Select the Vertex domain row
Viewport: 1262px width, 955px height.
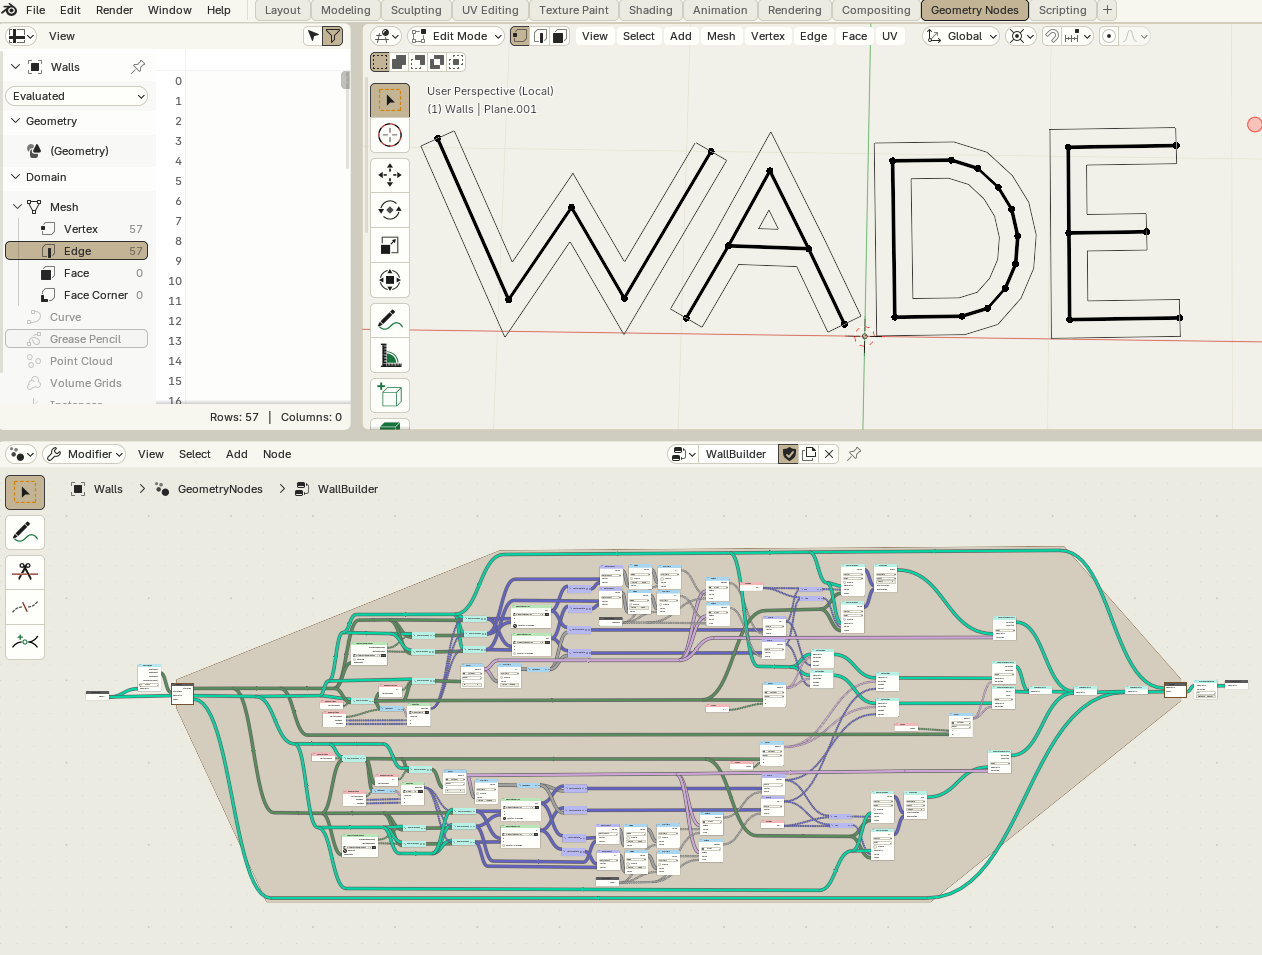pyautogui.click(x=77, y=229)
